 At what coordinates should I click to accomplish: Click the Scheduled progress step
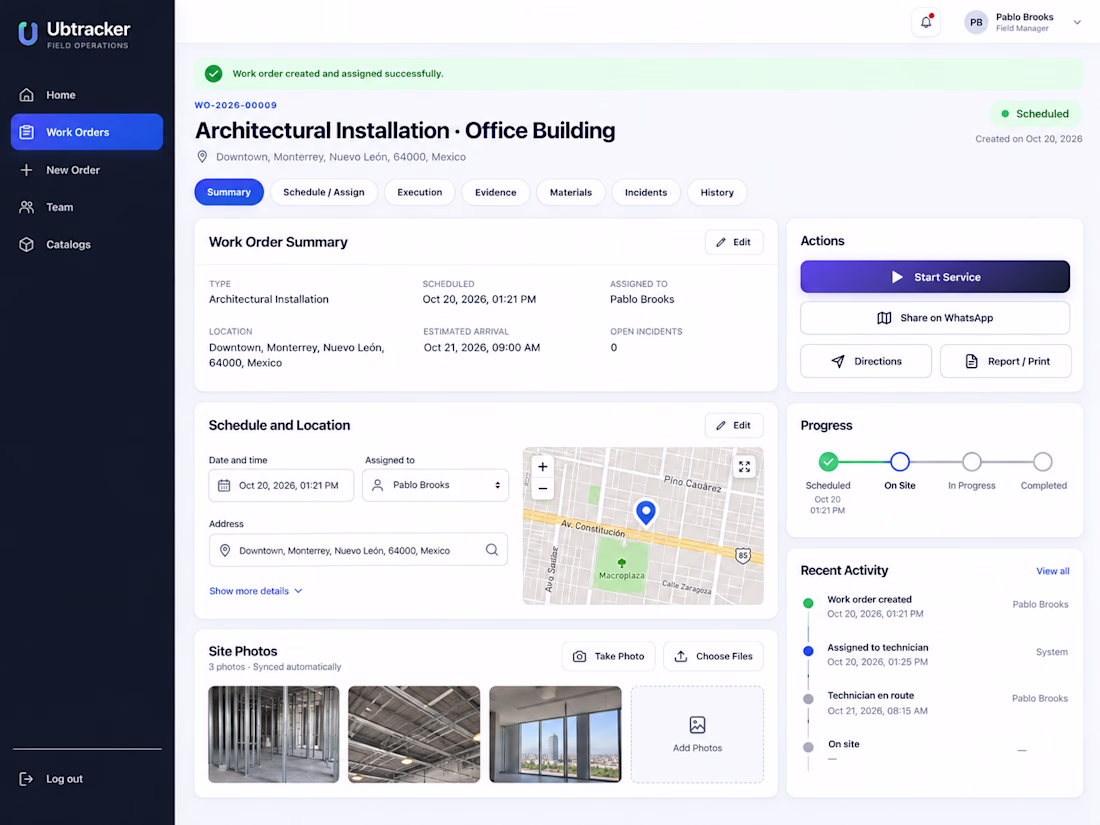click(x=829, y=462)
